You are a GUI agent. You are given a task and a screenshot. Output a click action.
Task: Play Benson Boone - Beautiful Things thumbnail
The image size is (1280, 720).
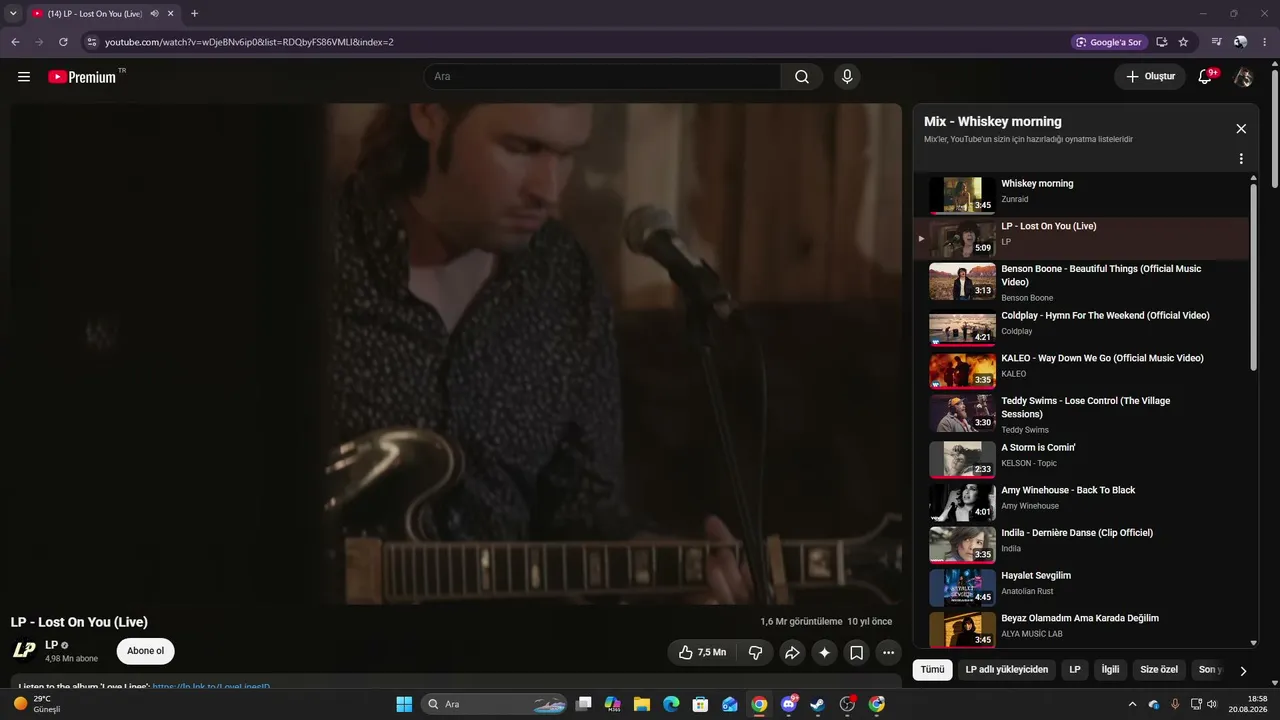(x=962, y=281)
